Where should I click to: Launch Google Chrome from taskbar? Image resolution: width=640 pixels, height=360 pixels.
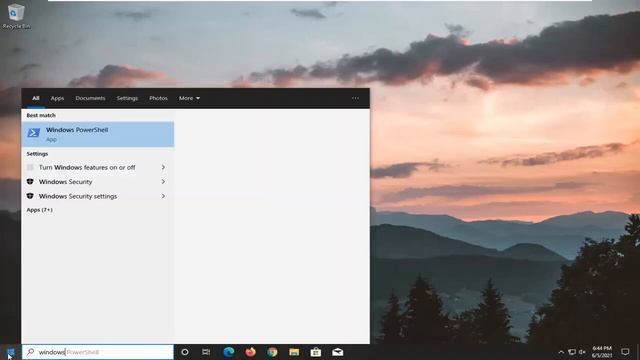(x=272, y=352)
